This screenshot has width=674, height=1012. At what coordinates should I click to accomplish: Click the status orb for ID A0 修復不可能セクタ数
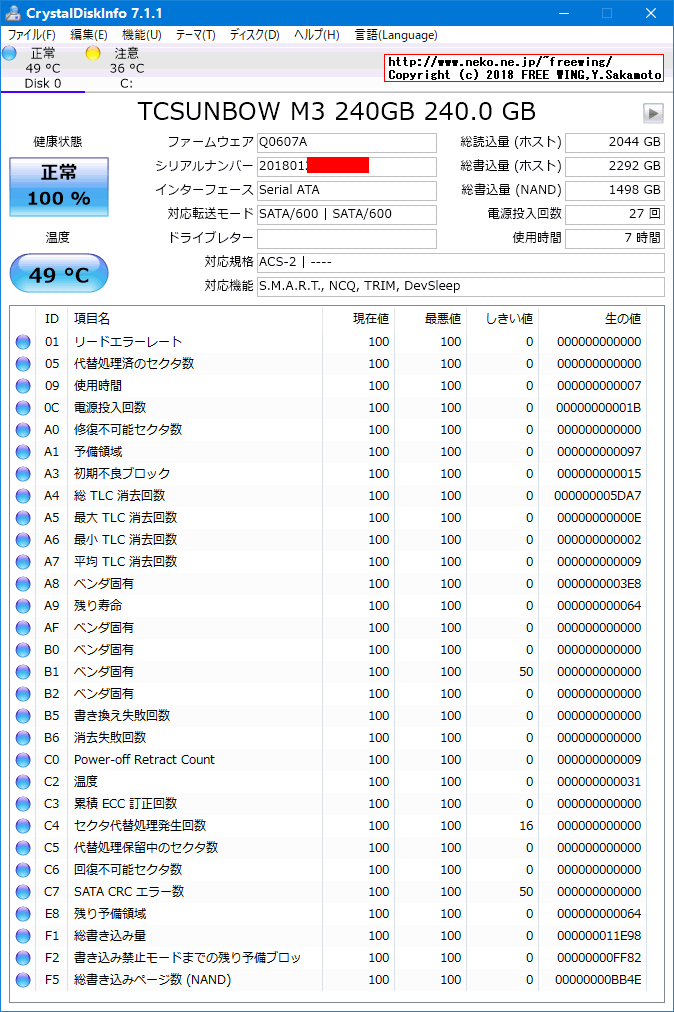click(x=23, y=430)
